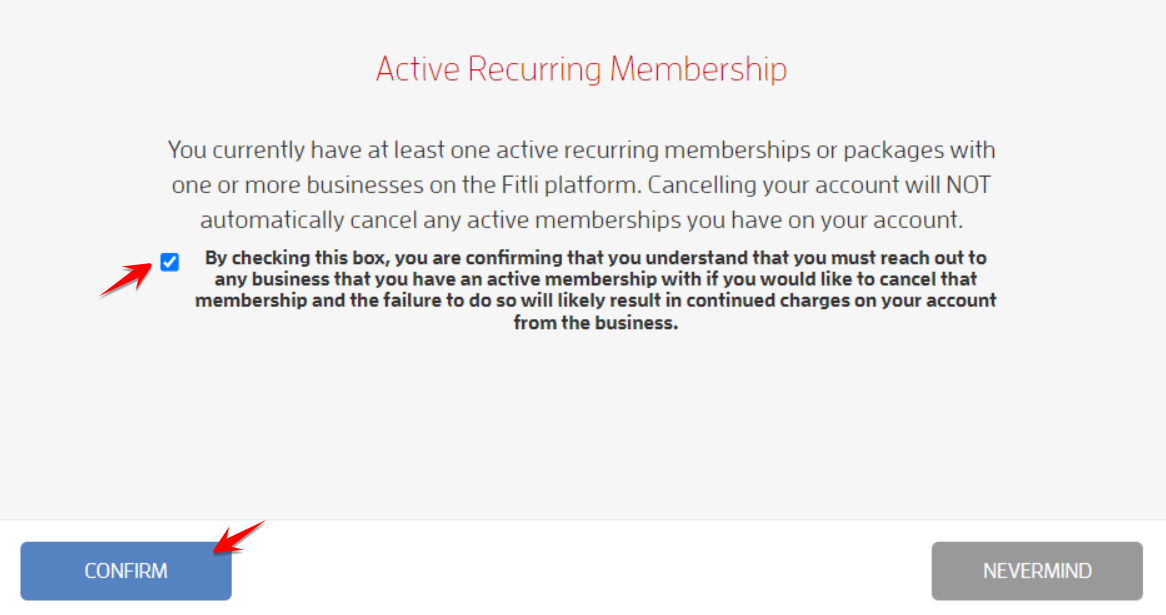Click the red arrow pointing at CONFIRM
Screen dimensions: 1166x615
[239, 537]
